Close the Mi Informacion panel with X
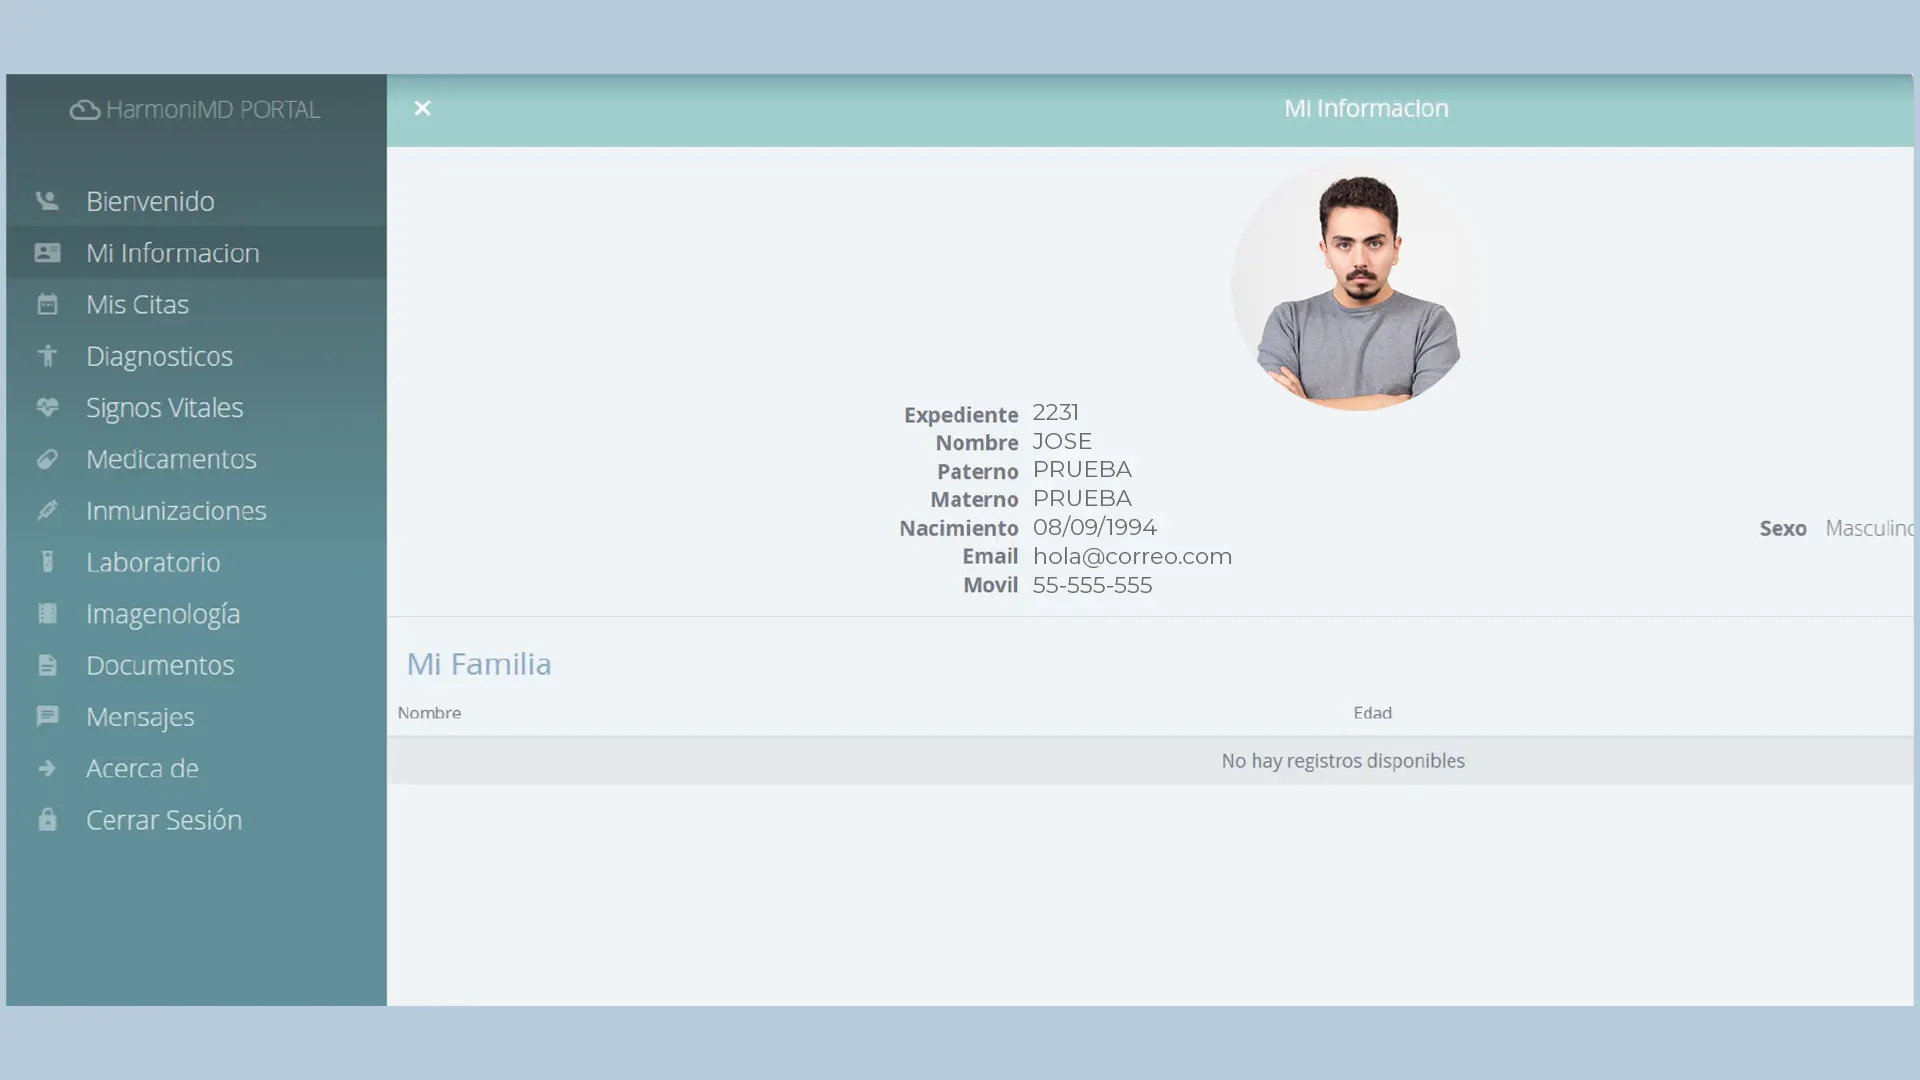Image resolution: width=1920 pixels, height=1080 pixels. pyautogui.click(x=422, y=108)
